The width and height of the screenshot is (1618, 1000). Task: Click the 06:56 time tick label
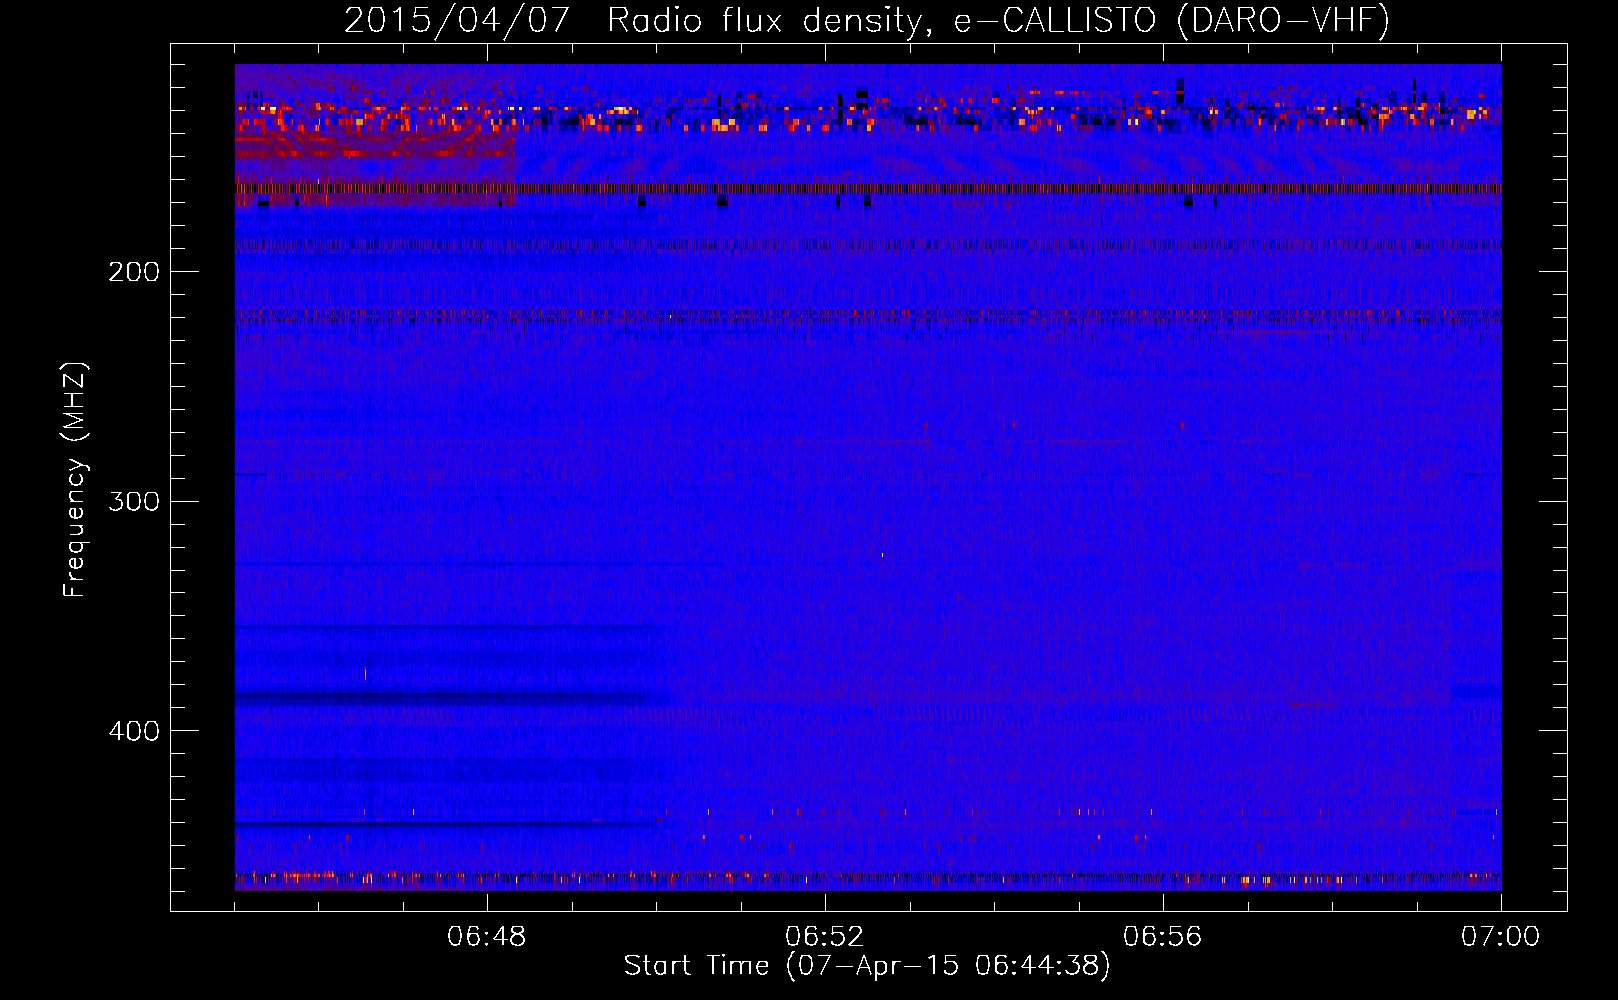pos(1163,937)
